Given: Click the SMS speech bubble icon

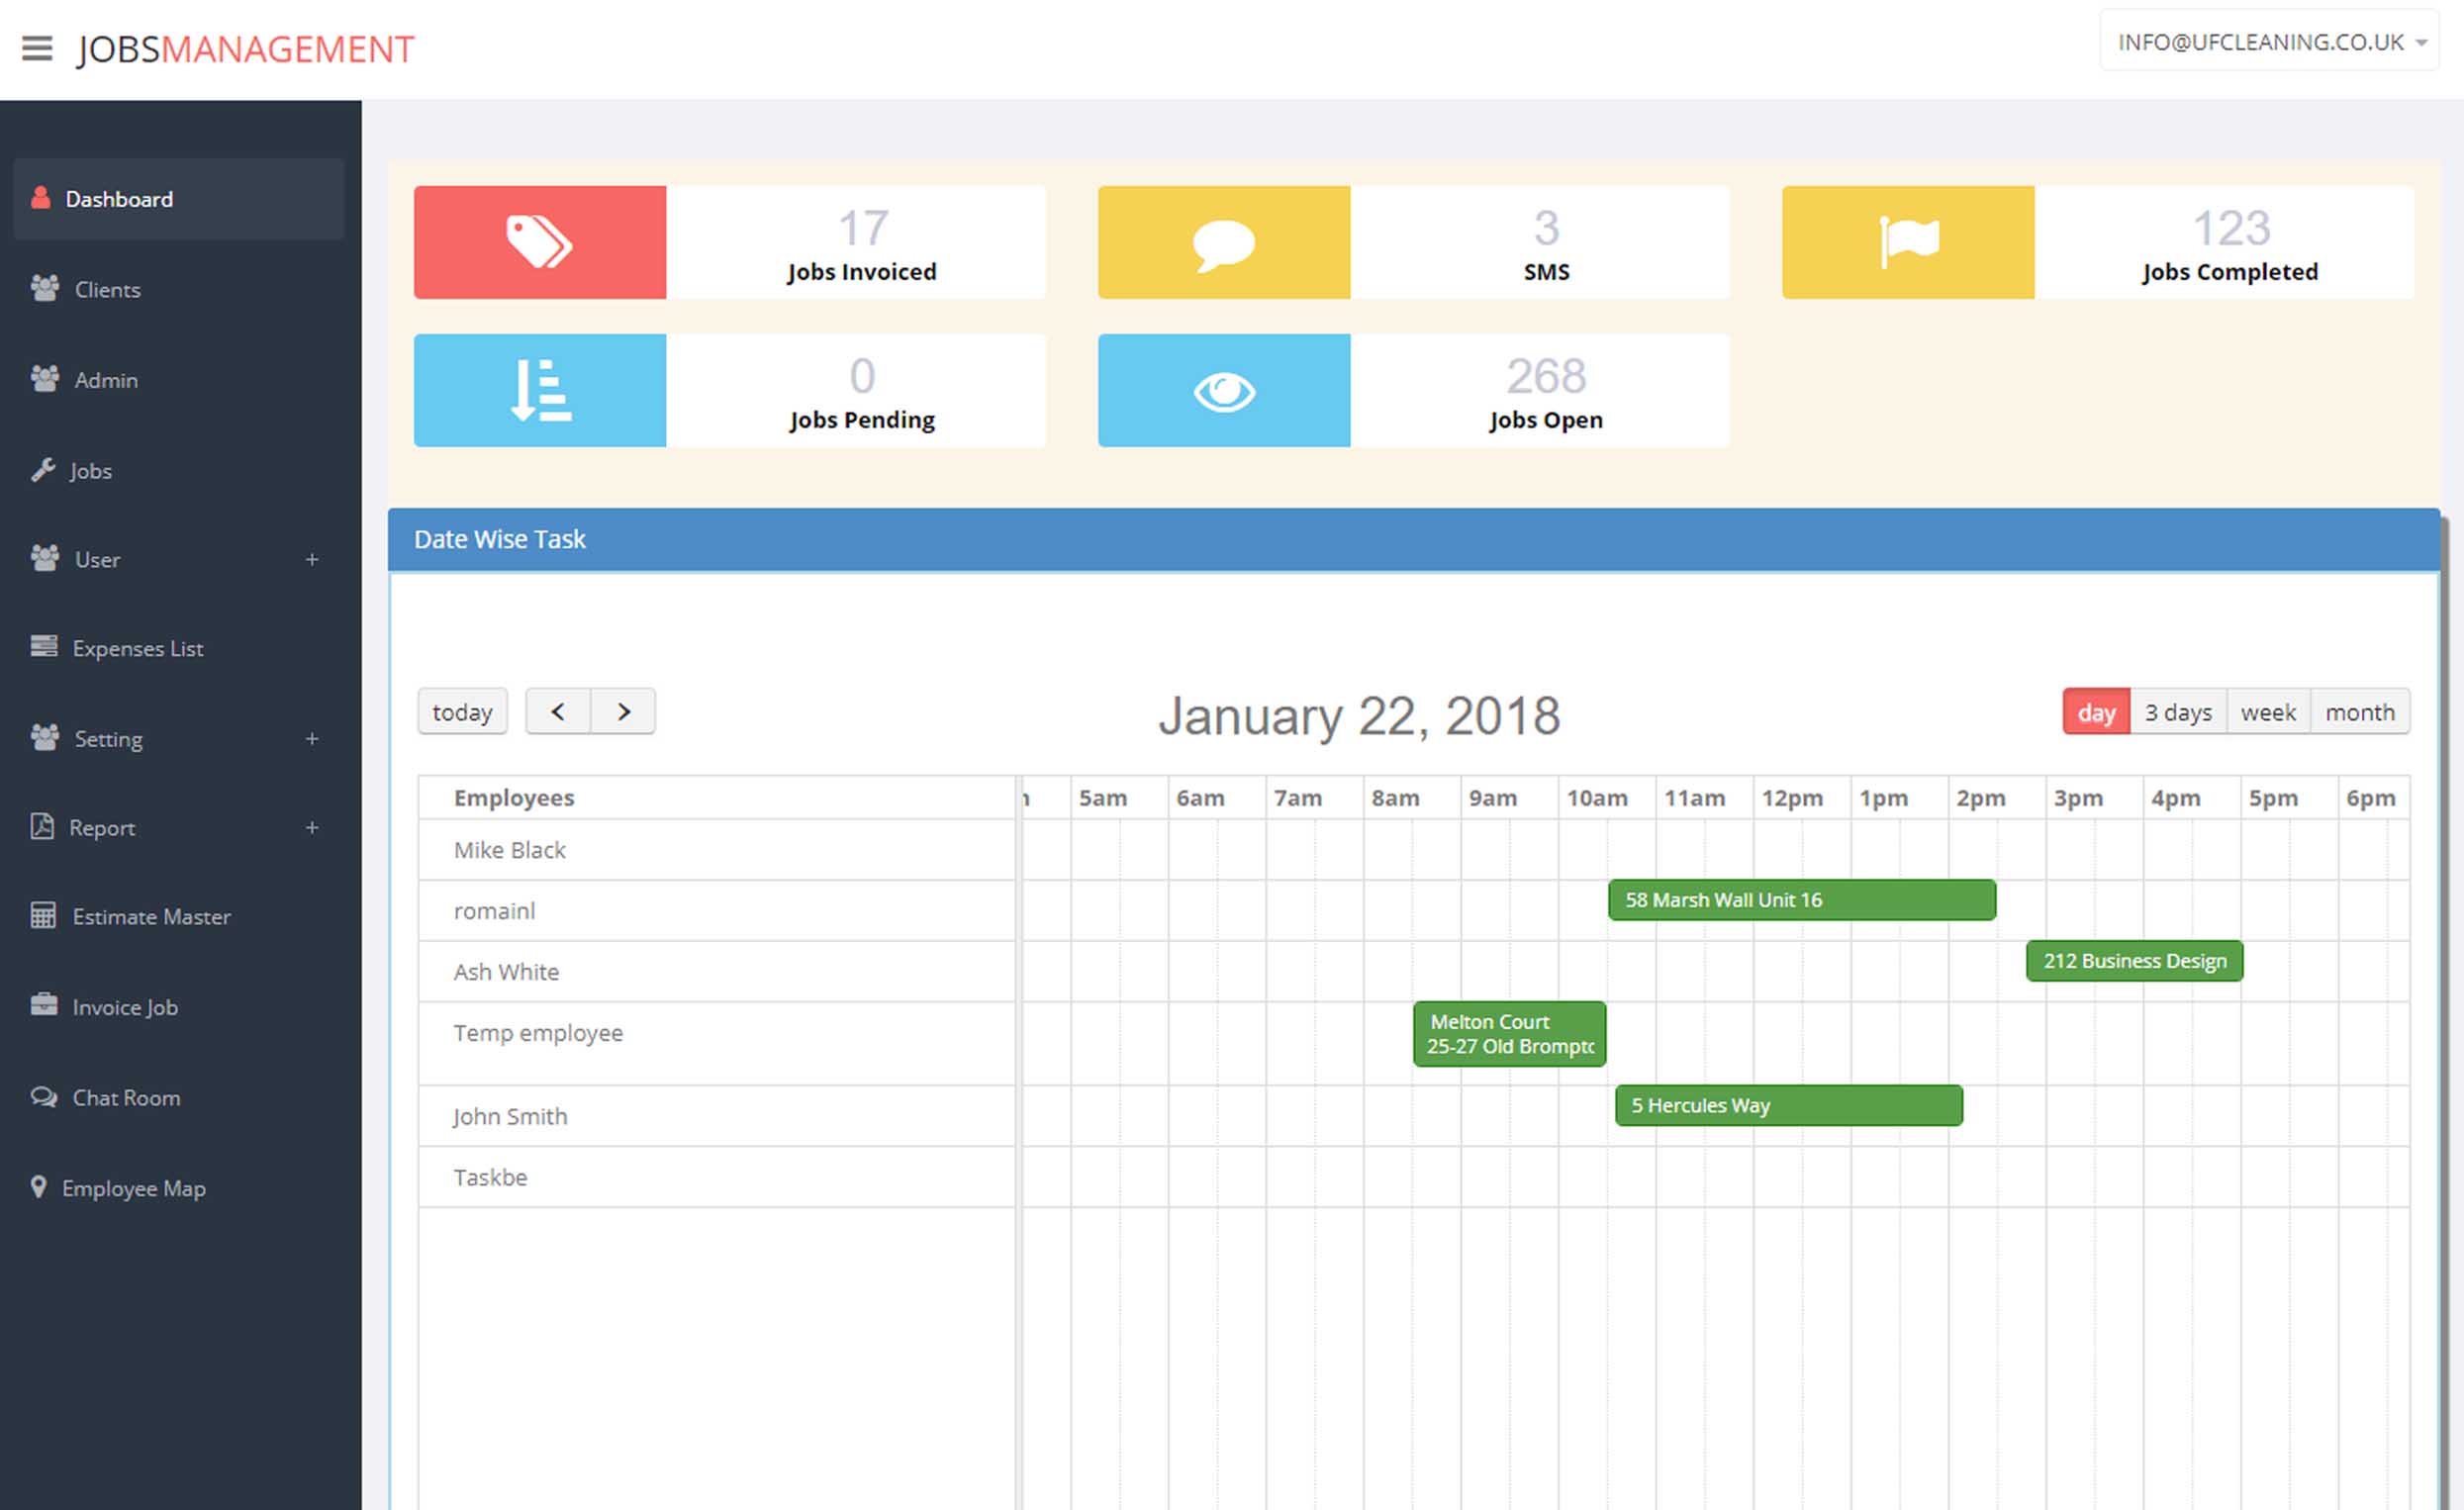Looking at the screenshot, I should pos(1223,242).
